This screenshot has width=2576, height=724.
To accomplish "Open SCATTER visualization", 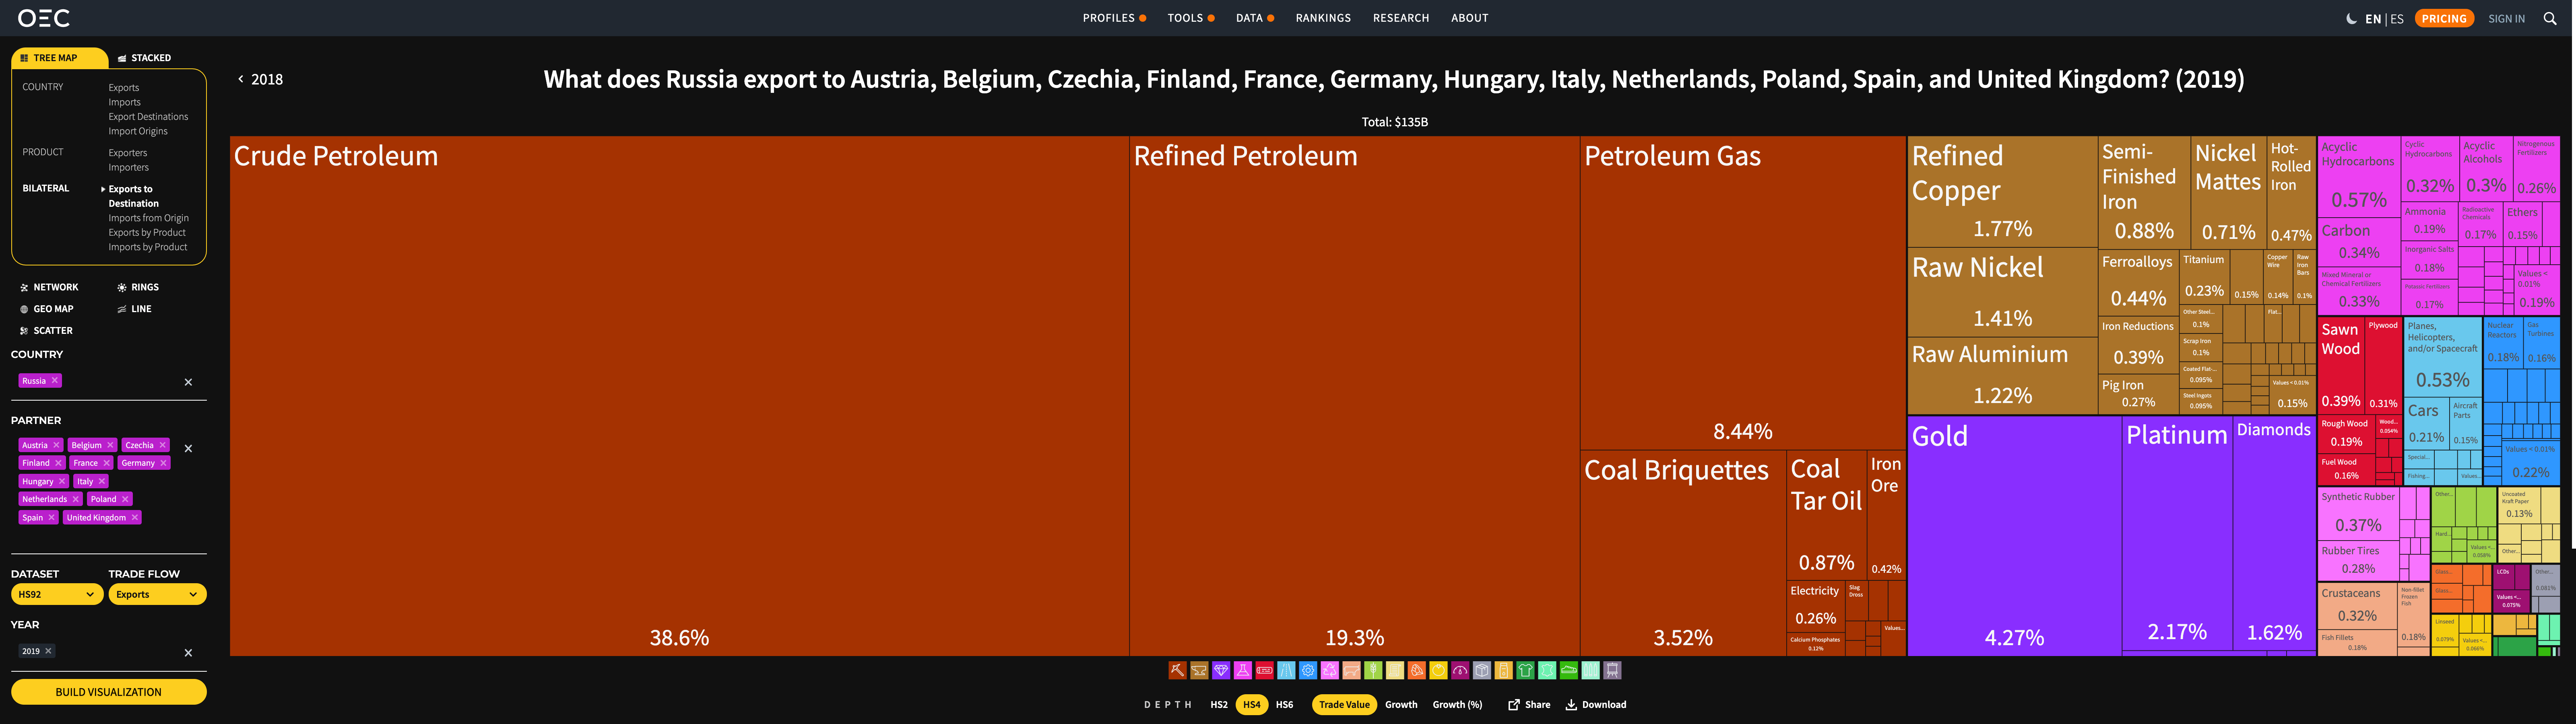I will pos(46,331).
